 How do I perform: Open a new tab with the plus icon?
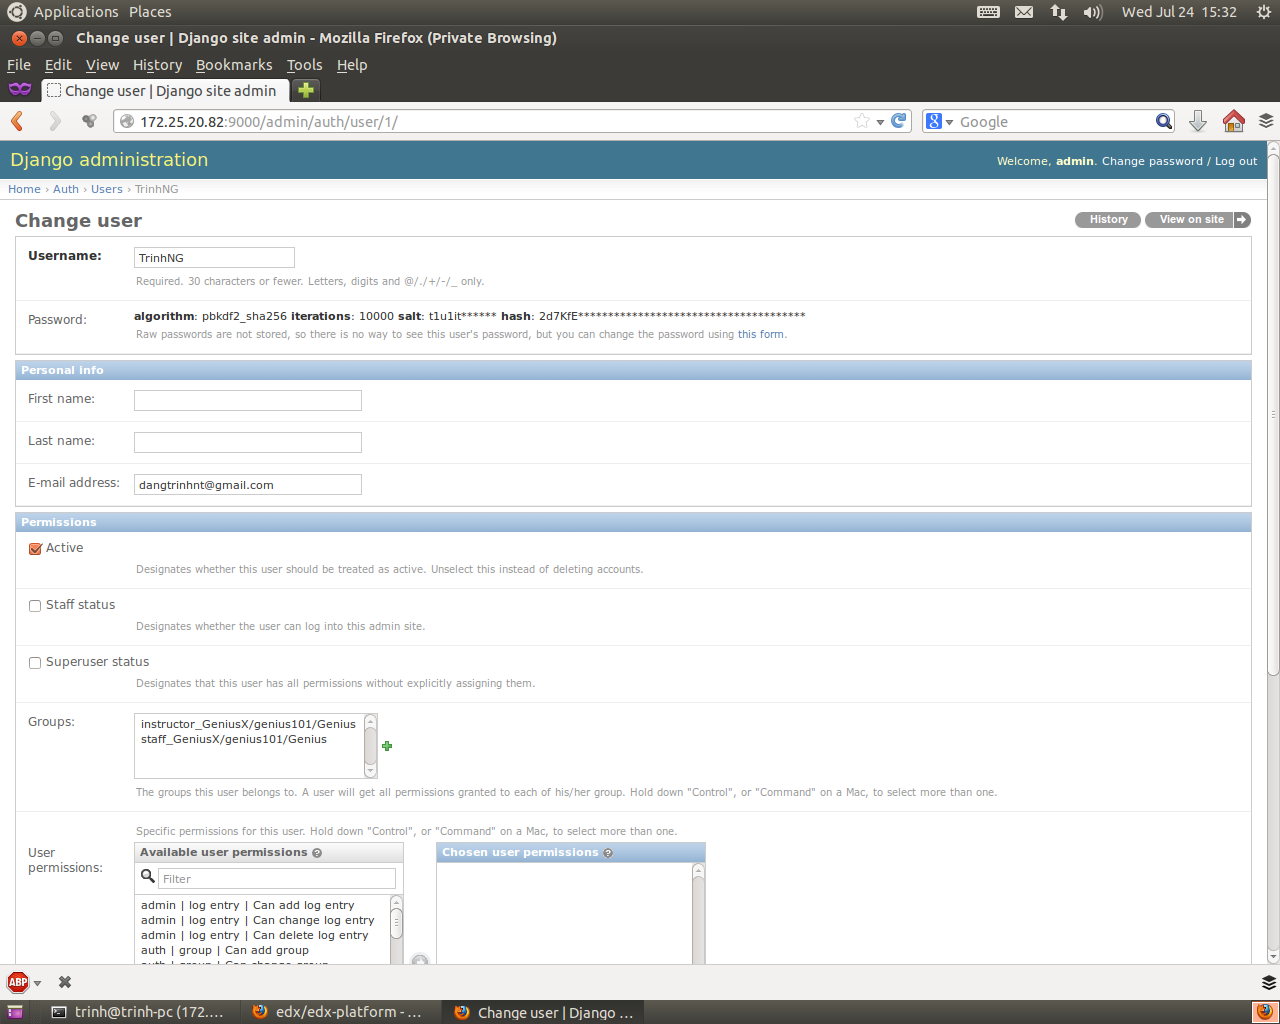[306, 90]
